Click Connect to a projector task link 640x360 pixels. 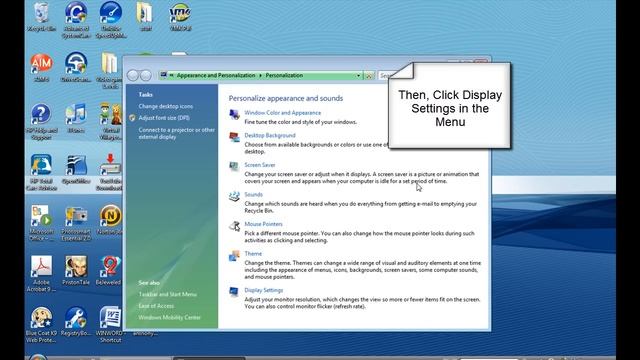click(x=176, y=133)
